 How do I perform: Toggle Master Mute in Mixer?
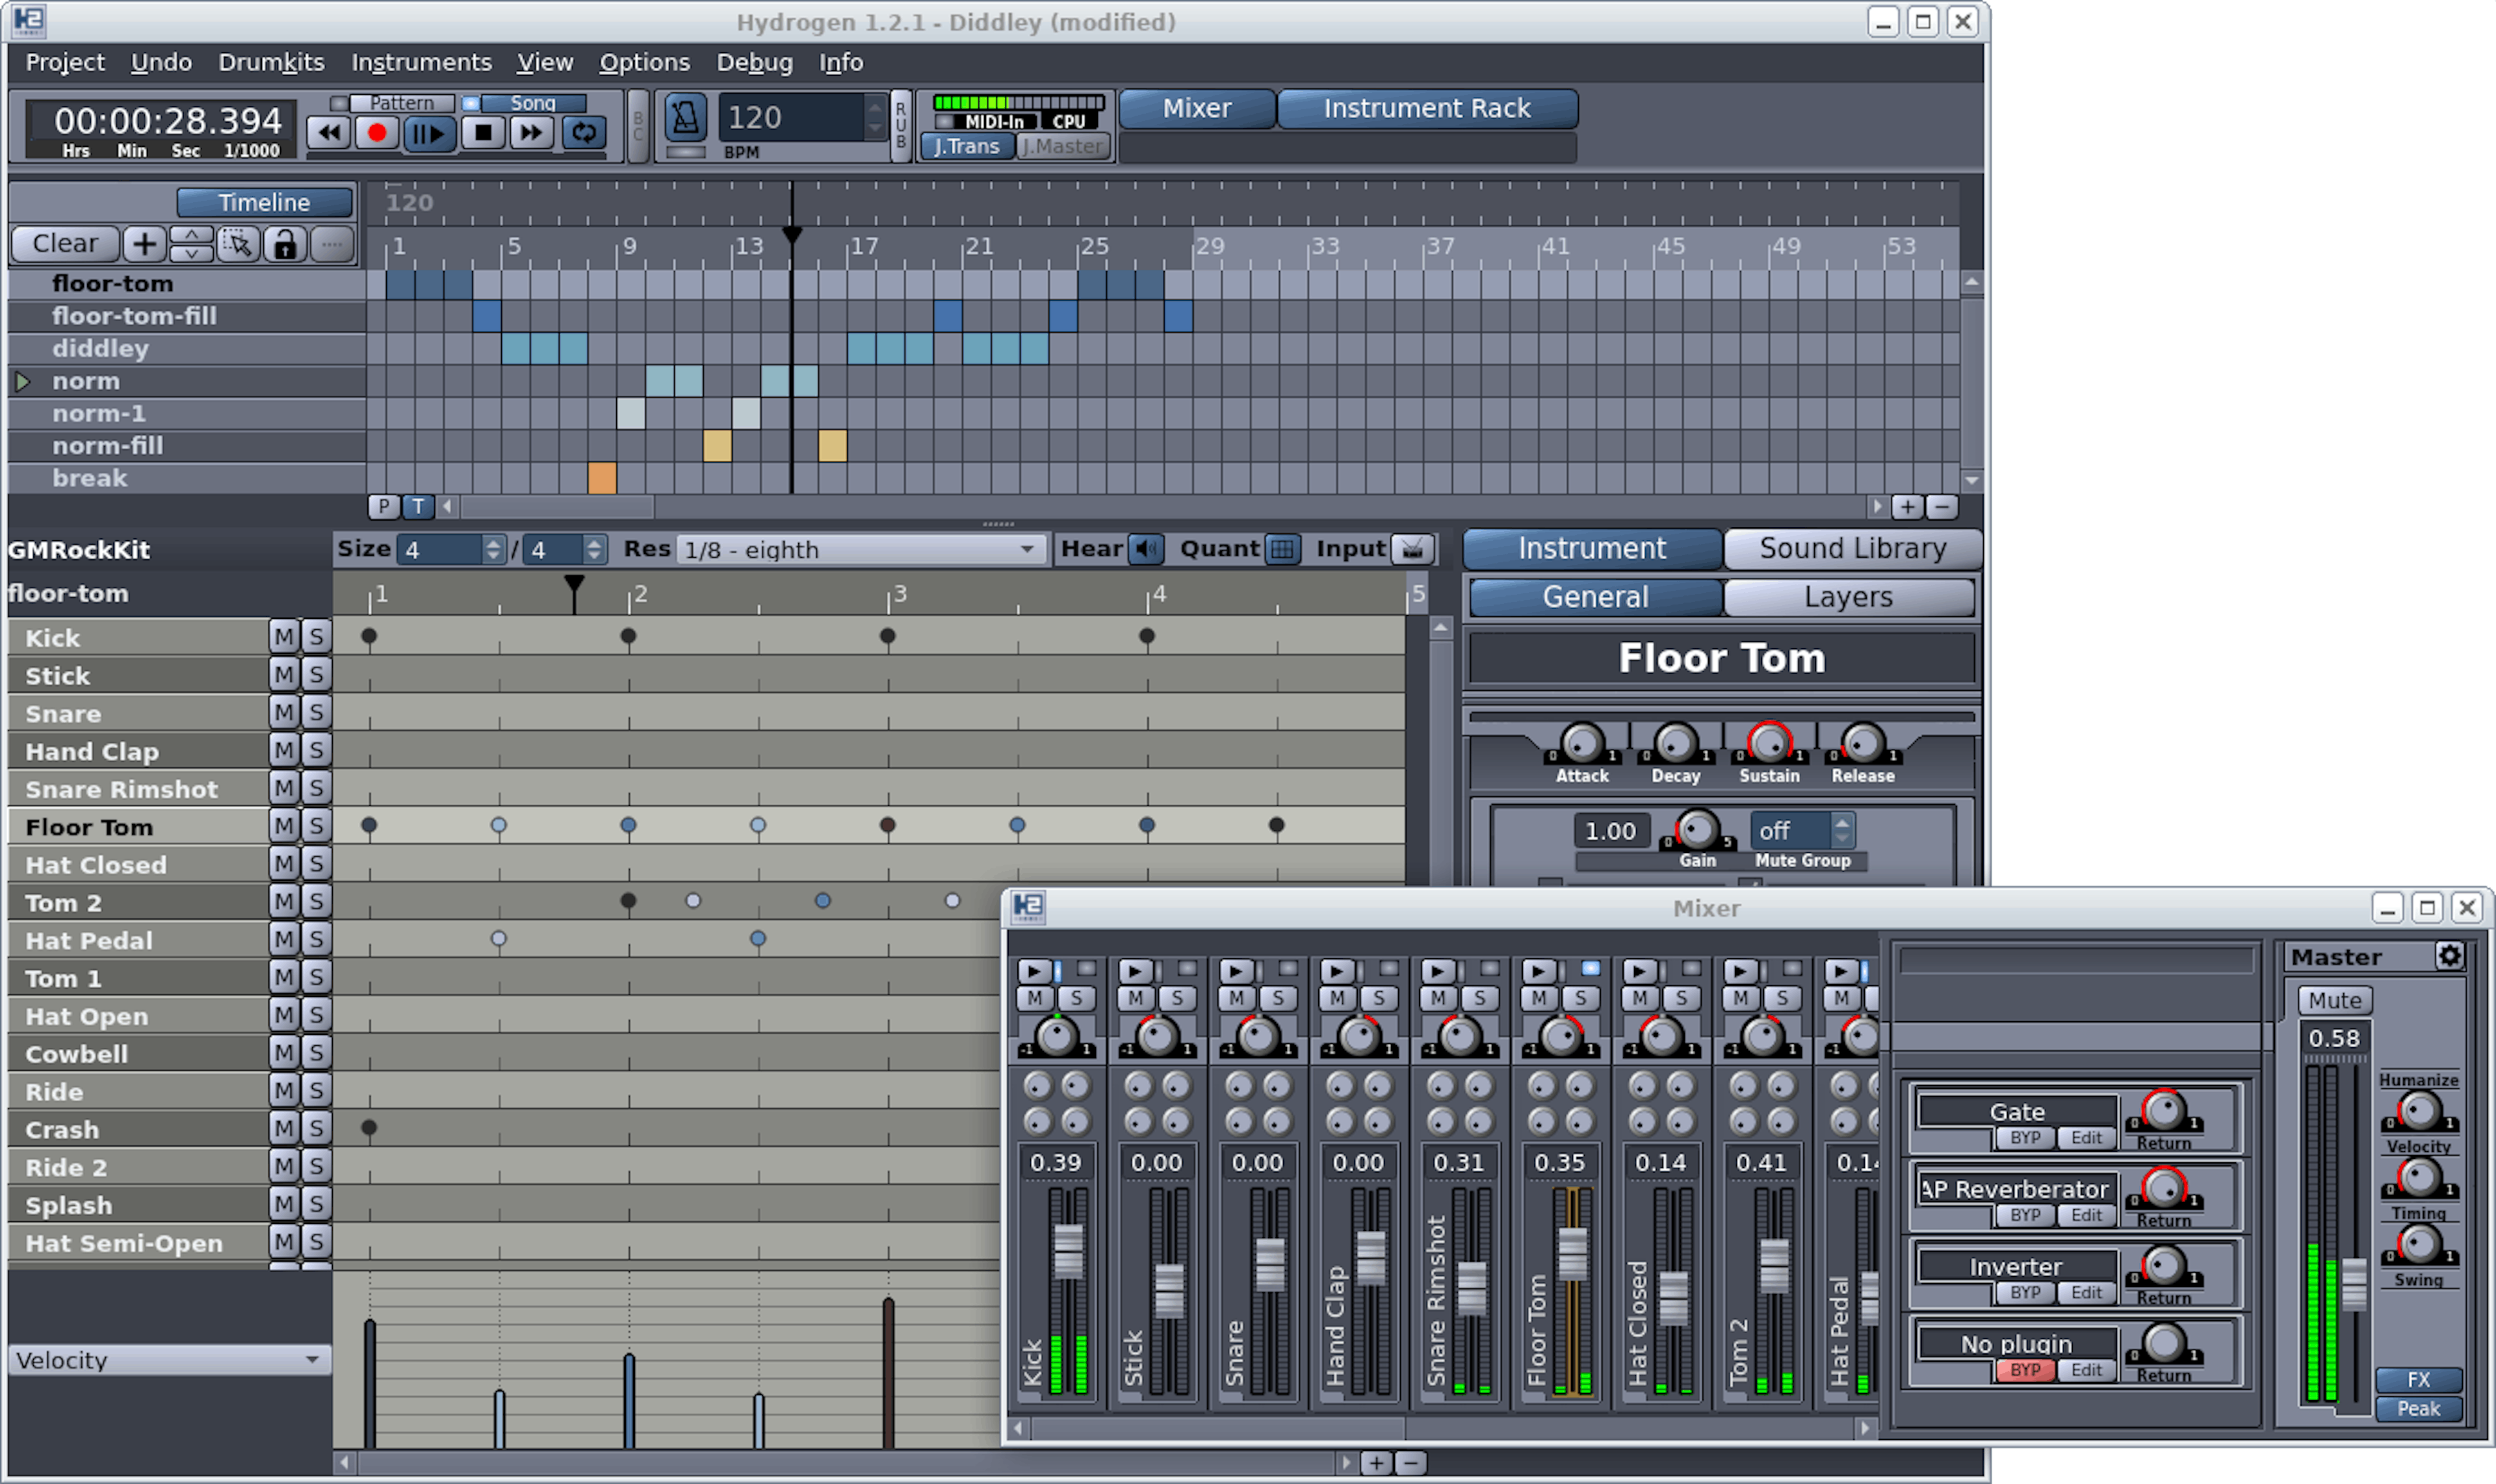[2334, 1000]
